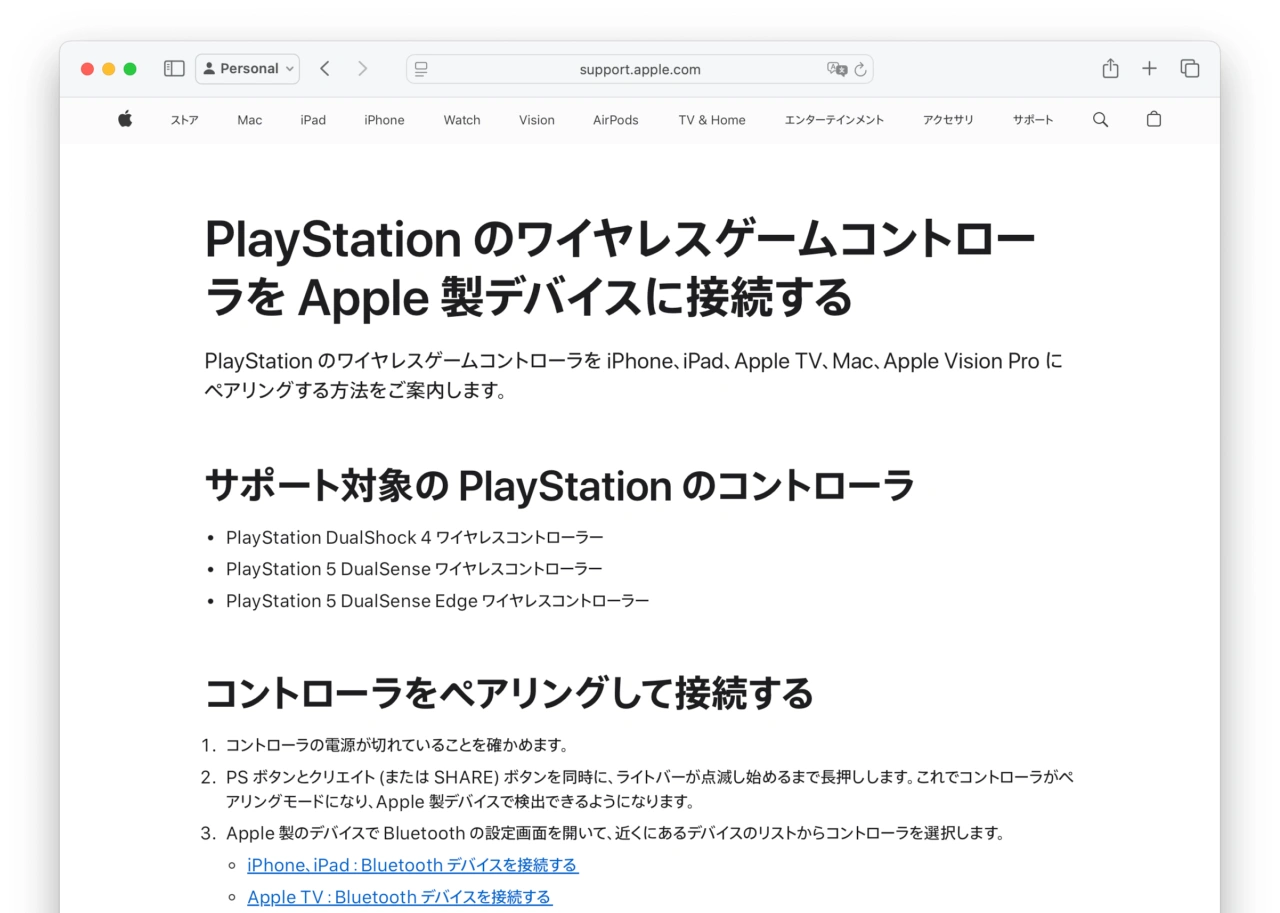Open the Personal profile dropdown
This screenshot has width=1280, height=913.
tap(248, 69)
